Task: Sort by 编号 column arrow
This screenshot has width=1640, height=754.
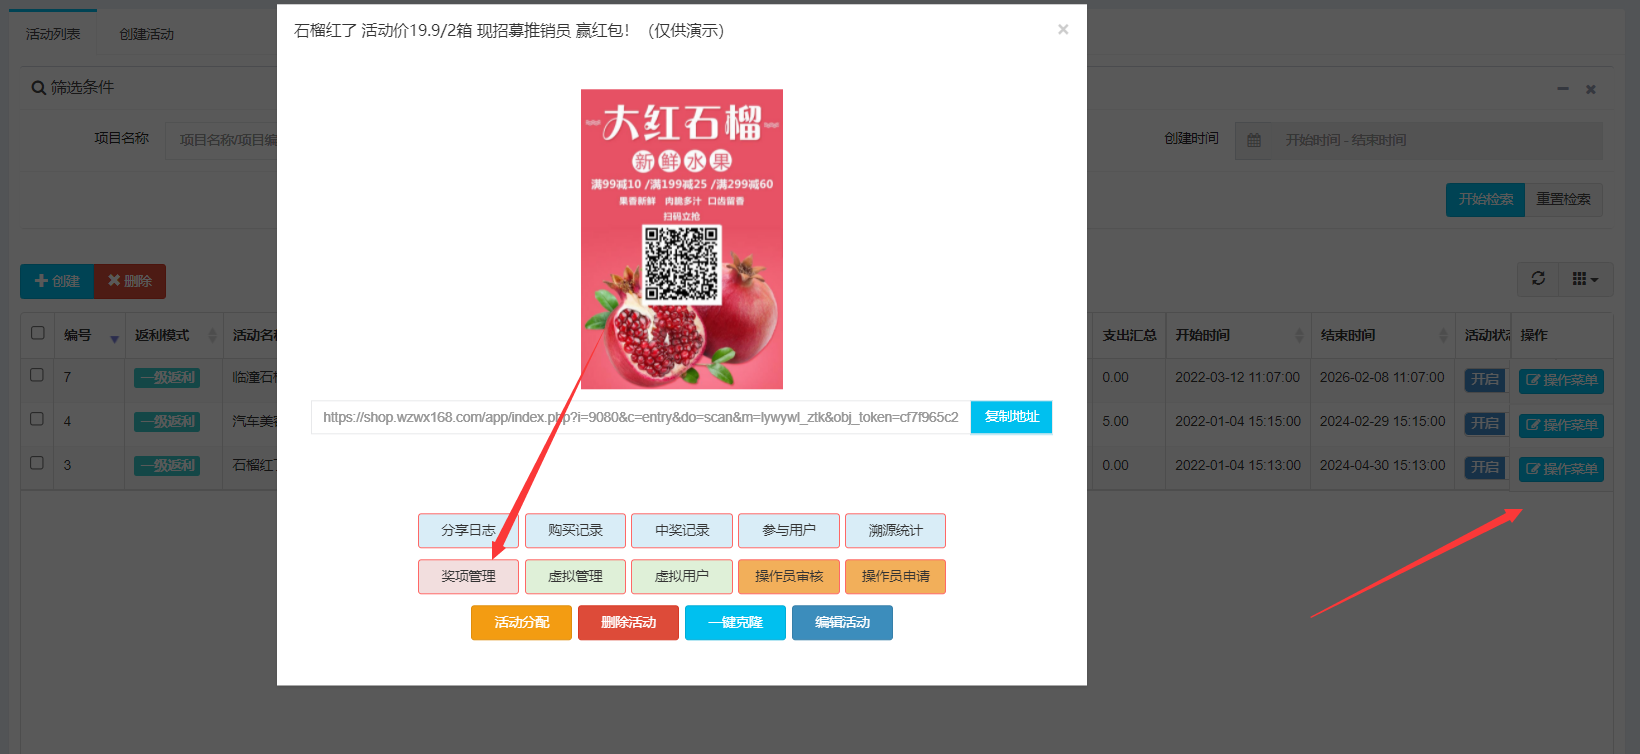Action: pos(114,338)
